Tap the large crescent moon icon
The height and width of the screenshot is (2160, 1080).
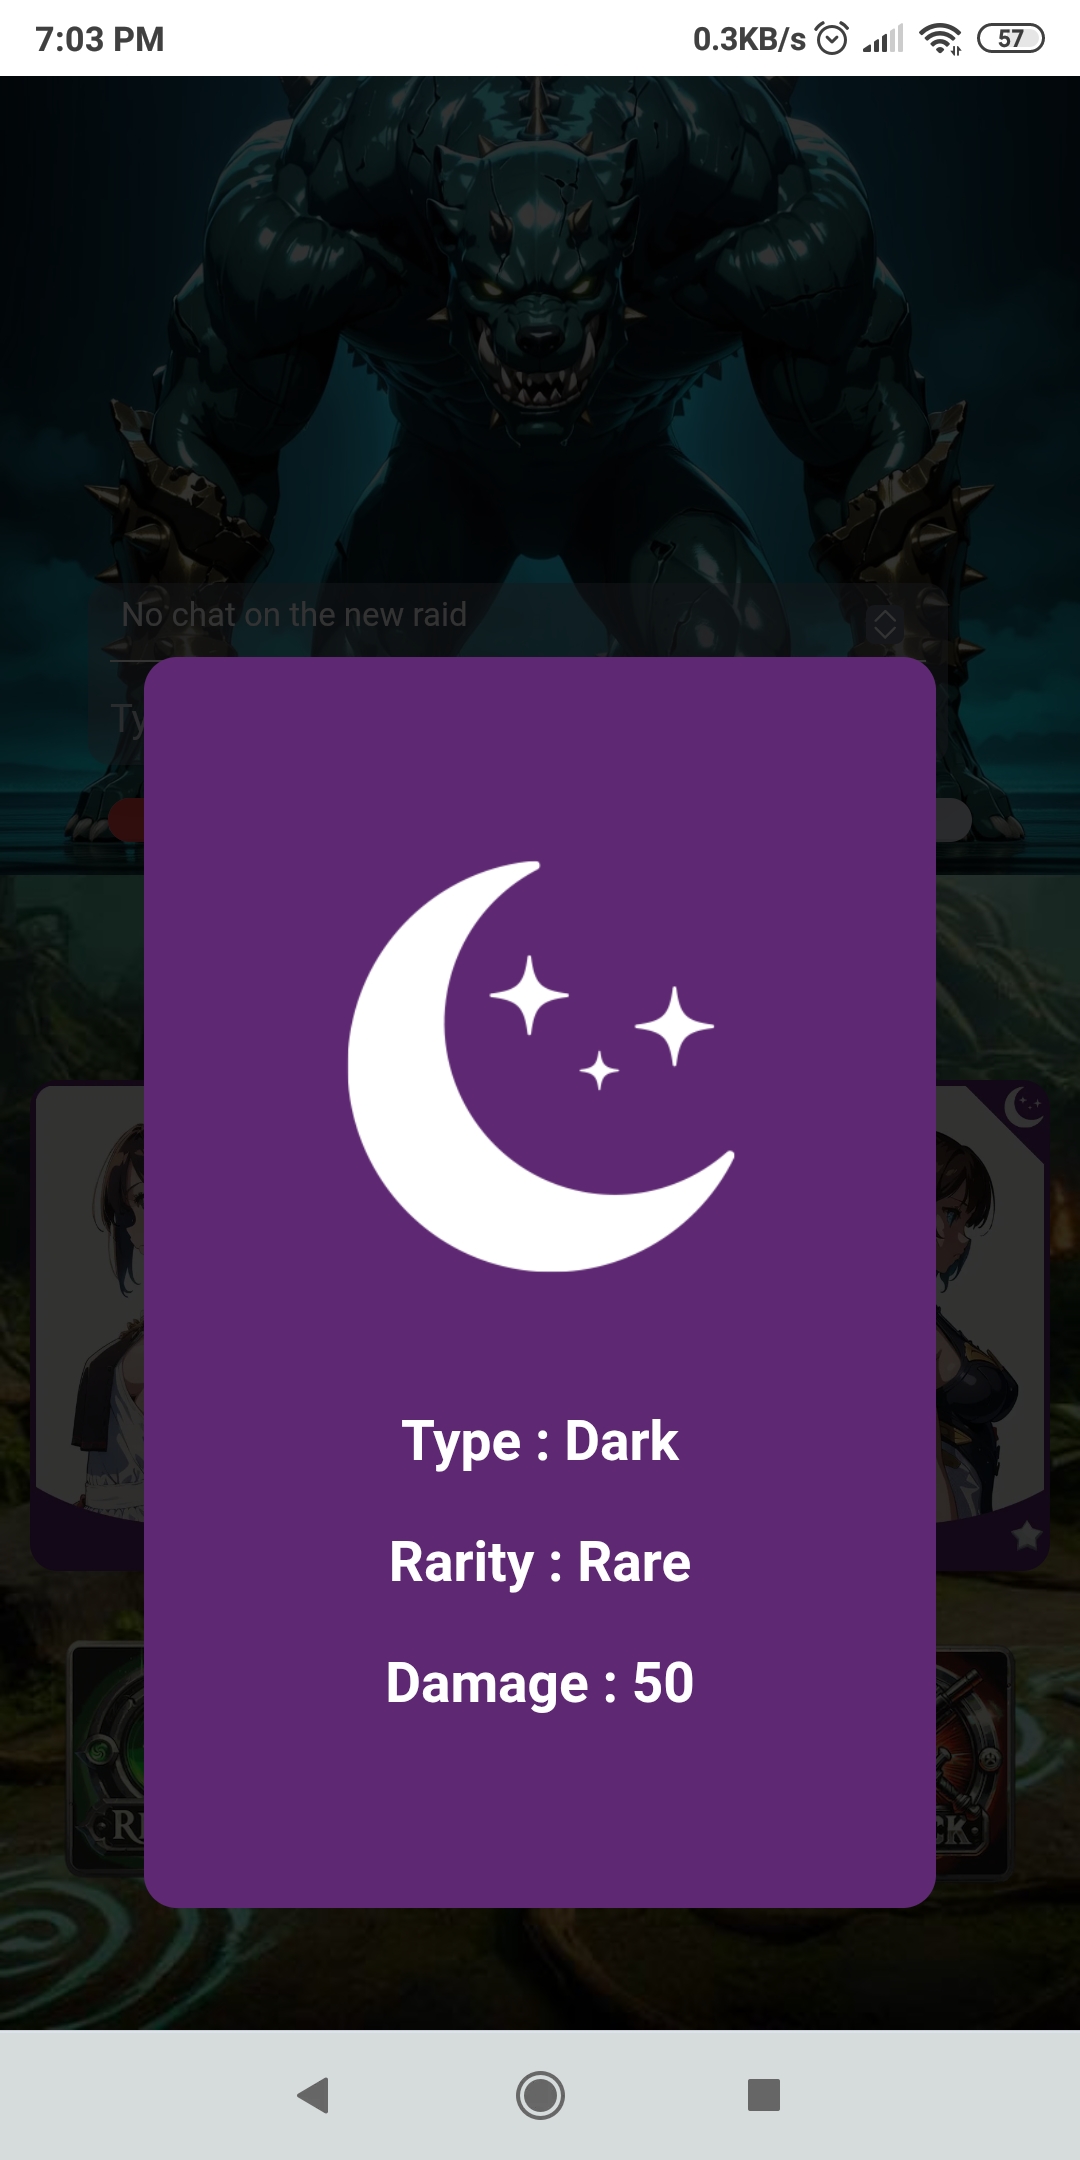click(540, 1066)
